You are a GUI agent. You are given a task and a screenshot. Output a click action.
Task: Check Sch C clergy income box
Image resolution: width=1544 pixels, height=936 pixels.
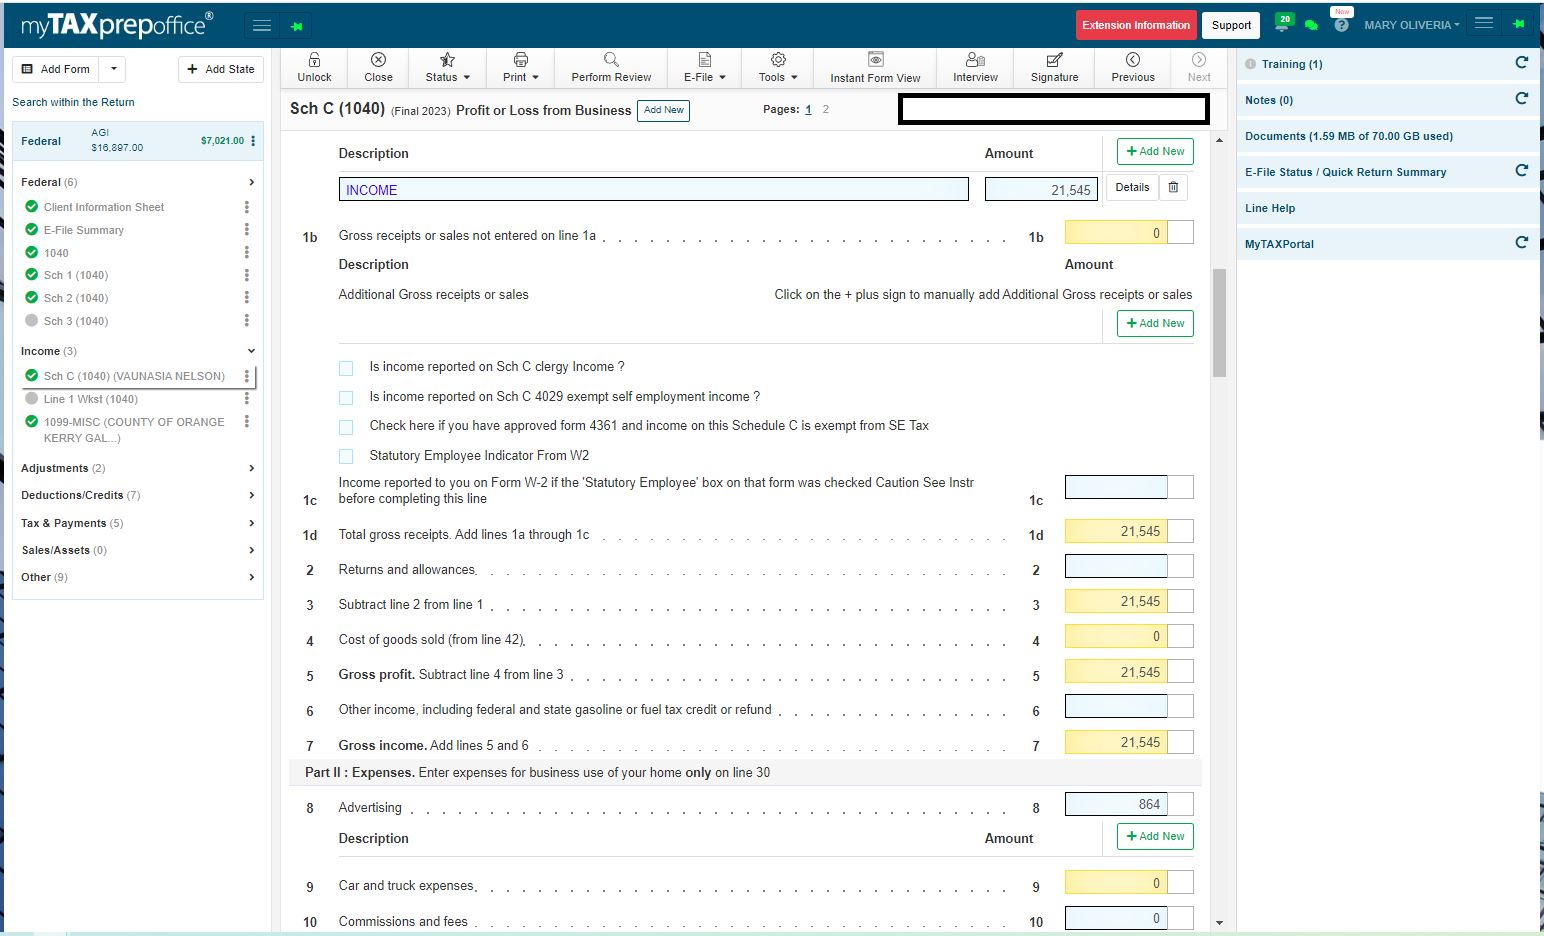(x=346, y=368)
